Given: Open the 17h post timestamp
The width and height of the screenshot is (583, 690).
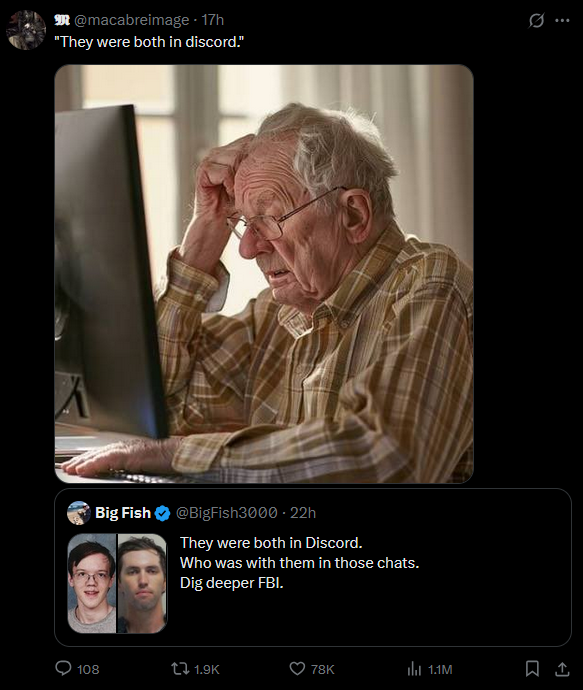Looking at the screenshot, I should click(213, 20).
